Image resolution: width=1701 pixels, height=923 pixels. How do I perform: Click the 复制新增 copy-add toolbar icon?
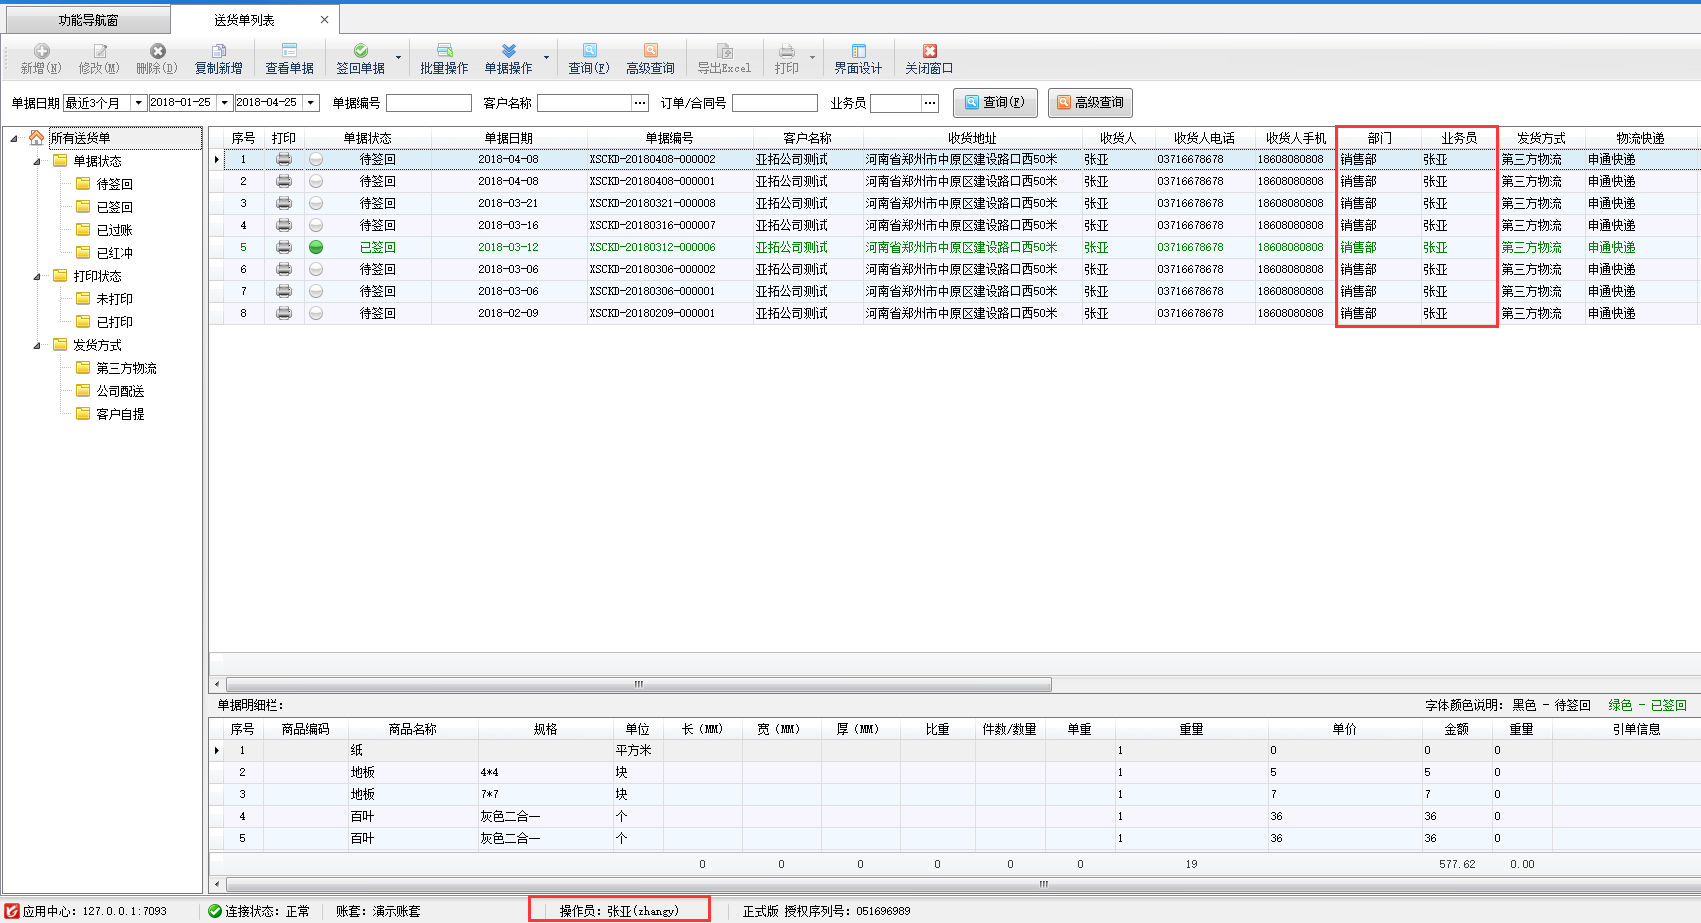coord(218,51)
